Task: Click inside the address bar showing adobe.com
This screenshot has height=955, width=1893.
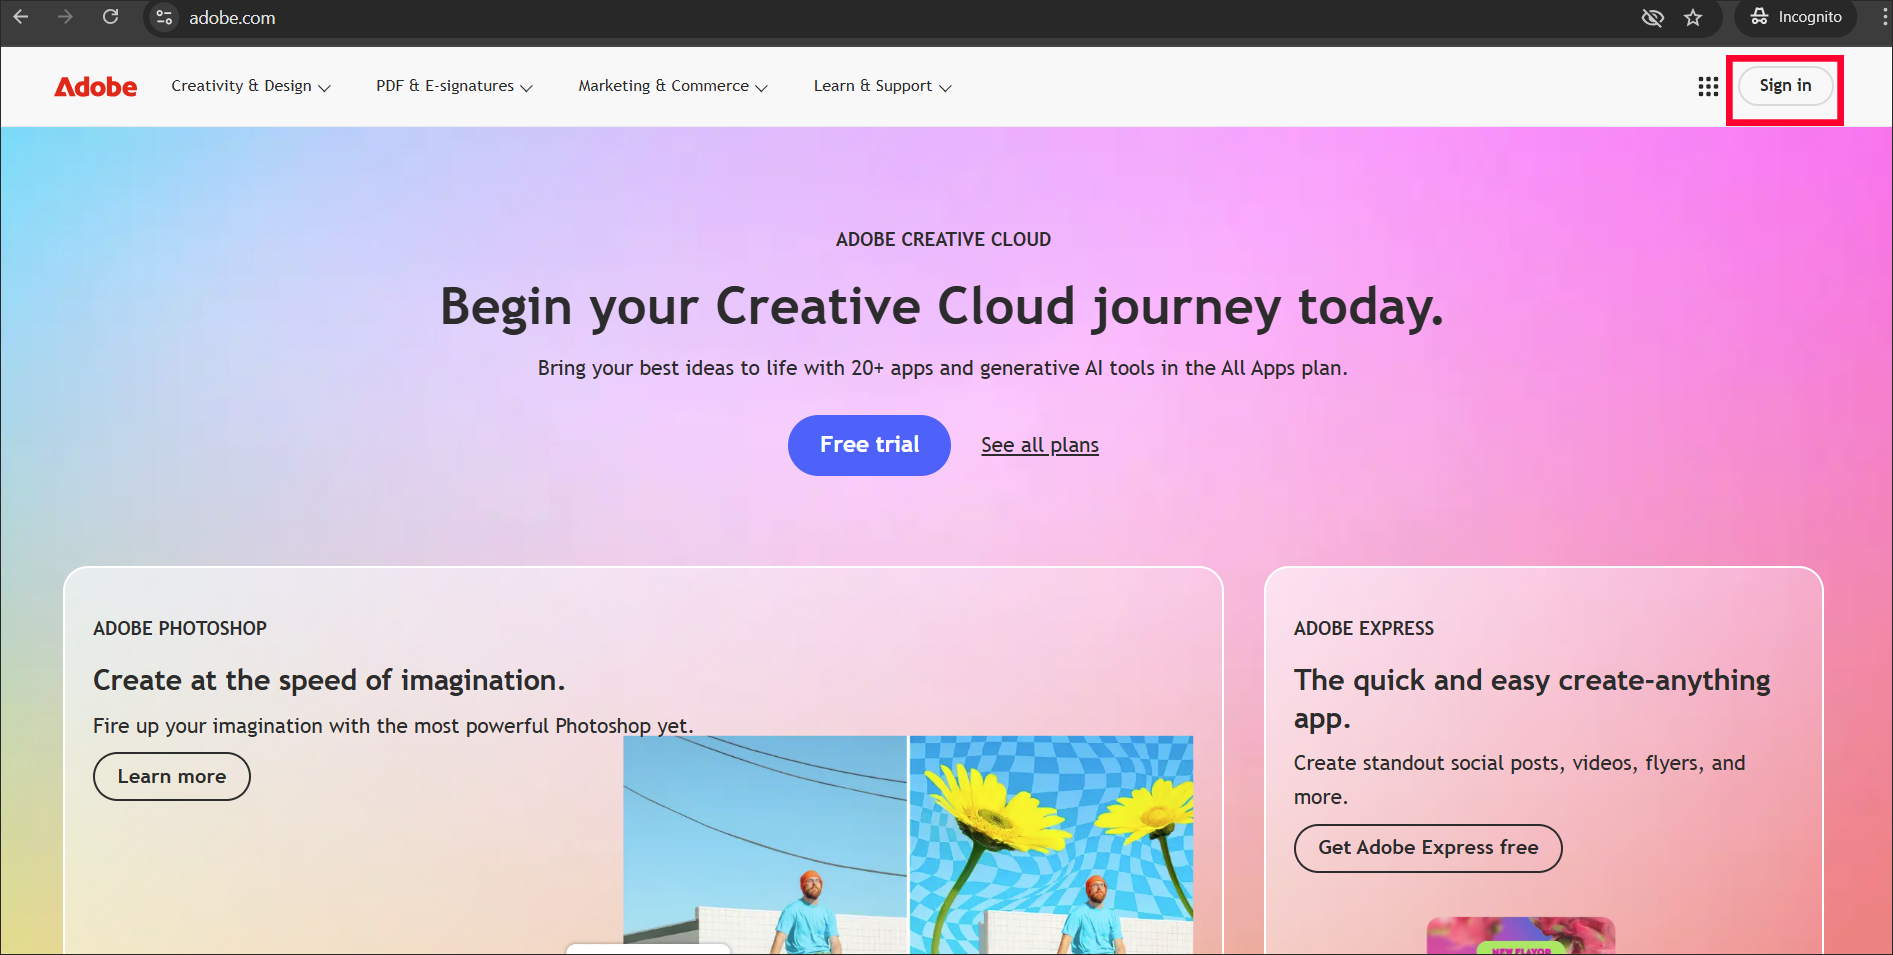Action: [x=232, y=17]
